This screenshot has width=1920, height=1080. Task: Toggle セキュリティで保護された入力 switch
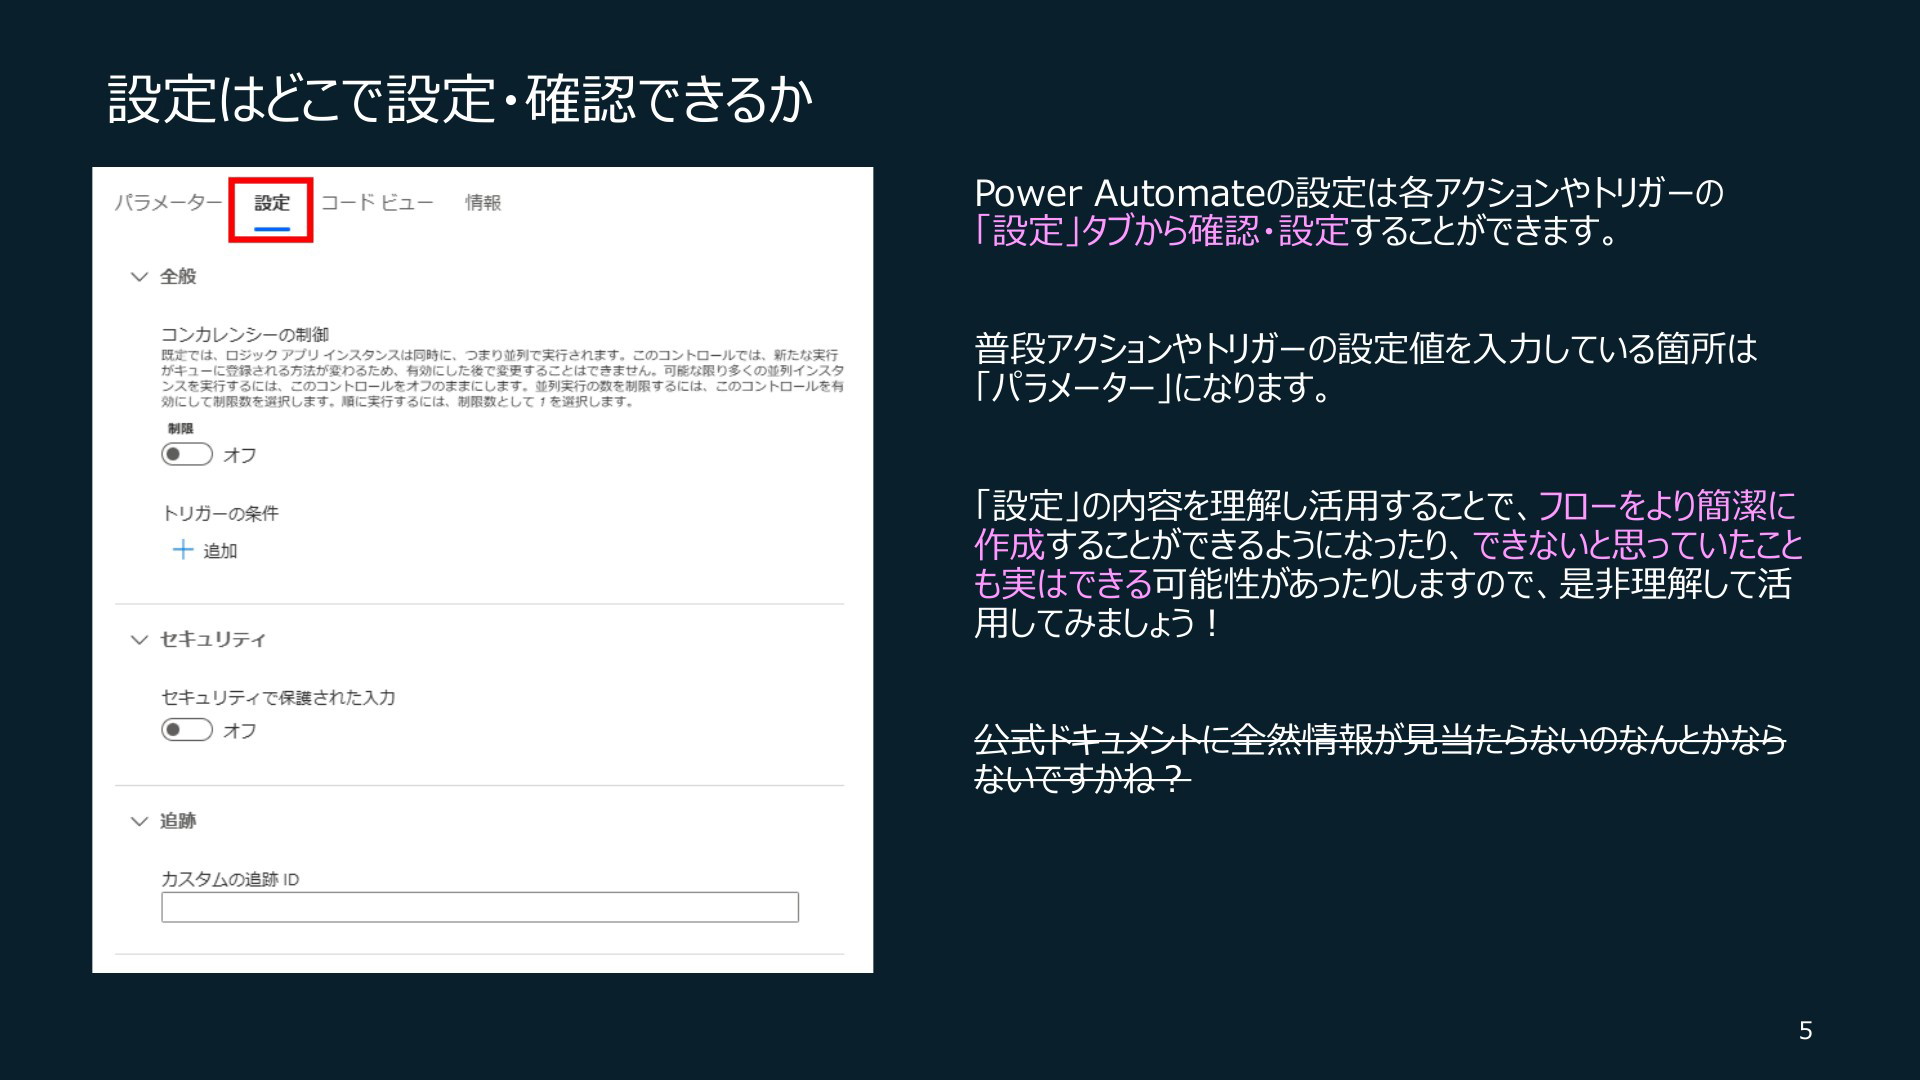[x=187, y=730]
